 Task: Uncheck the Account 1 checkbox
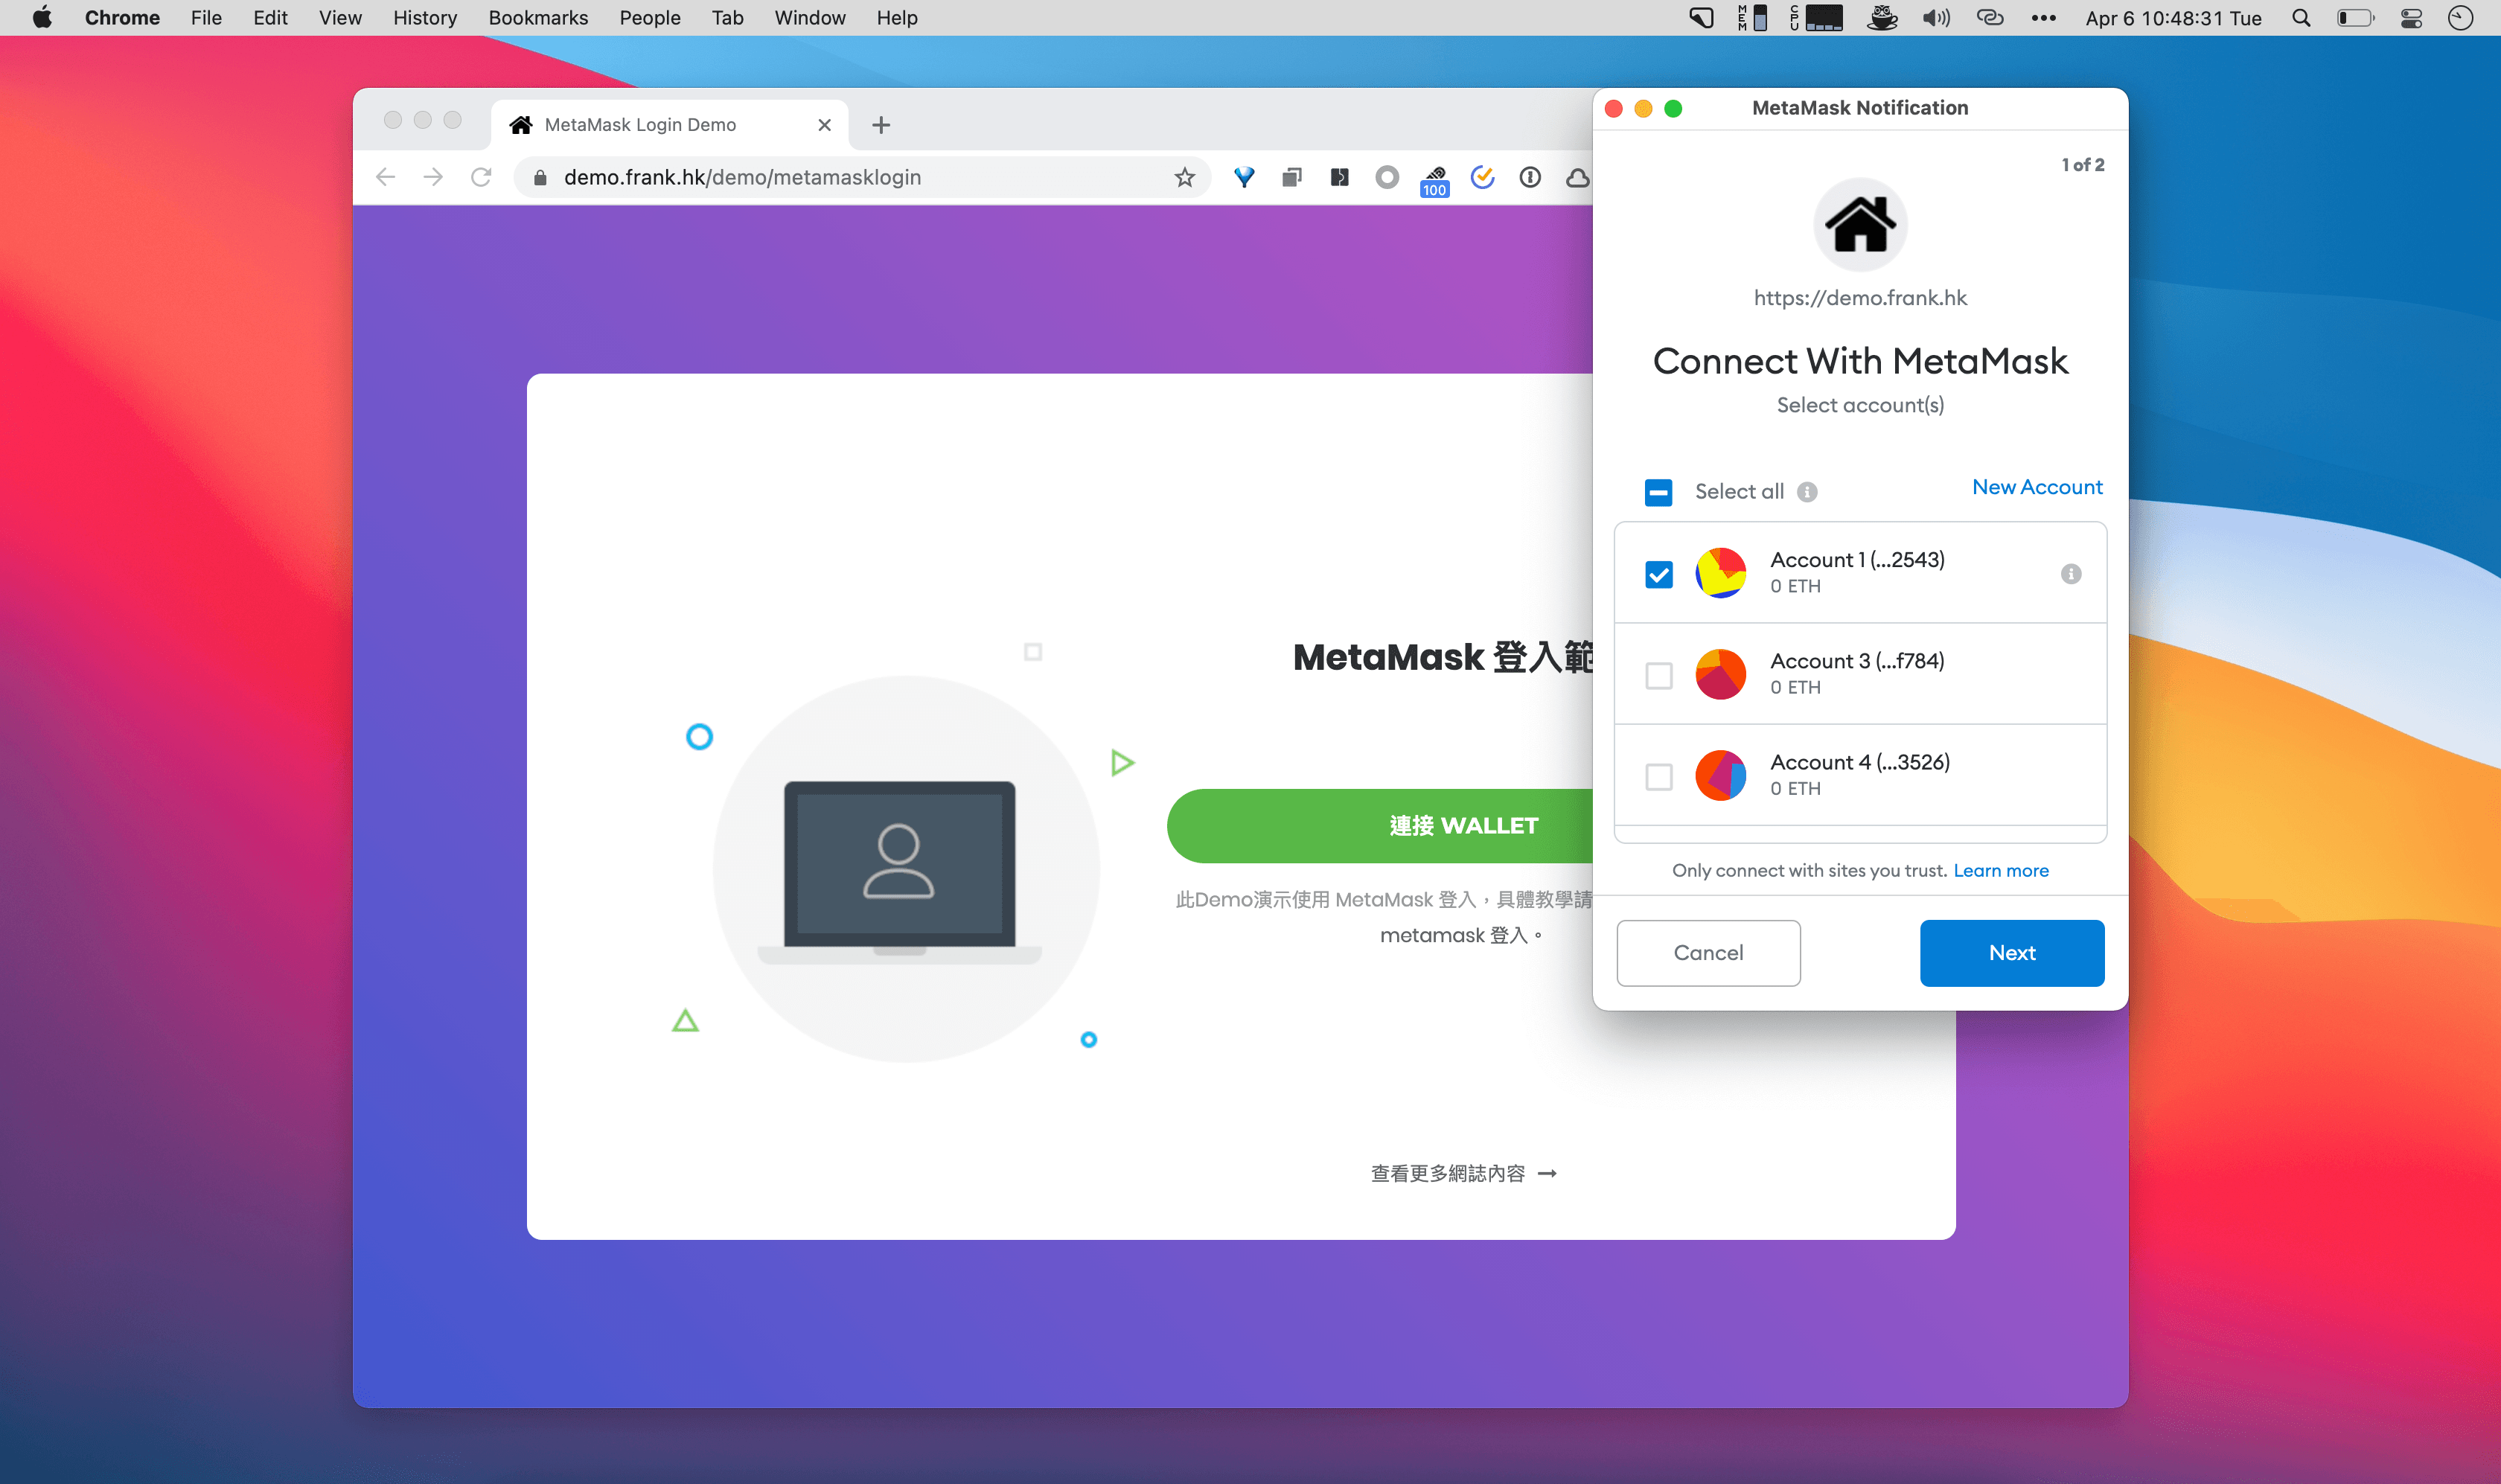[1658, 574]
